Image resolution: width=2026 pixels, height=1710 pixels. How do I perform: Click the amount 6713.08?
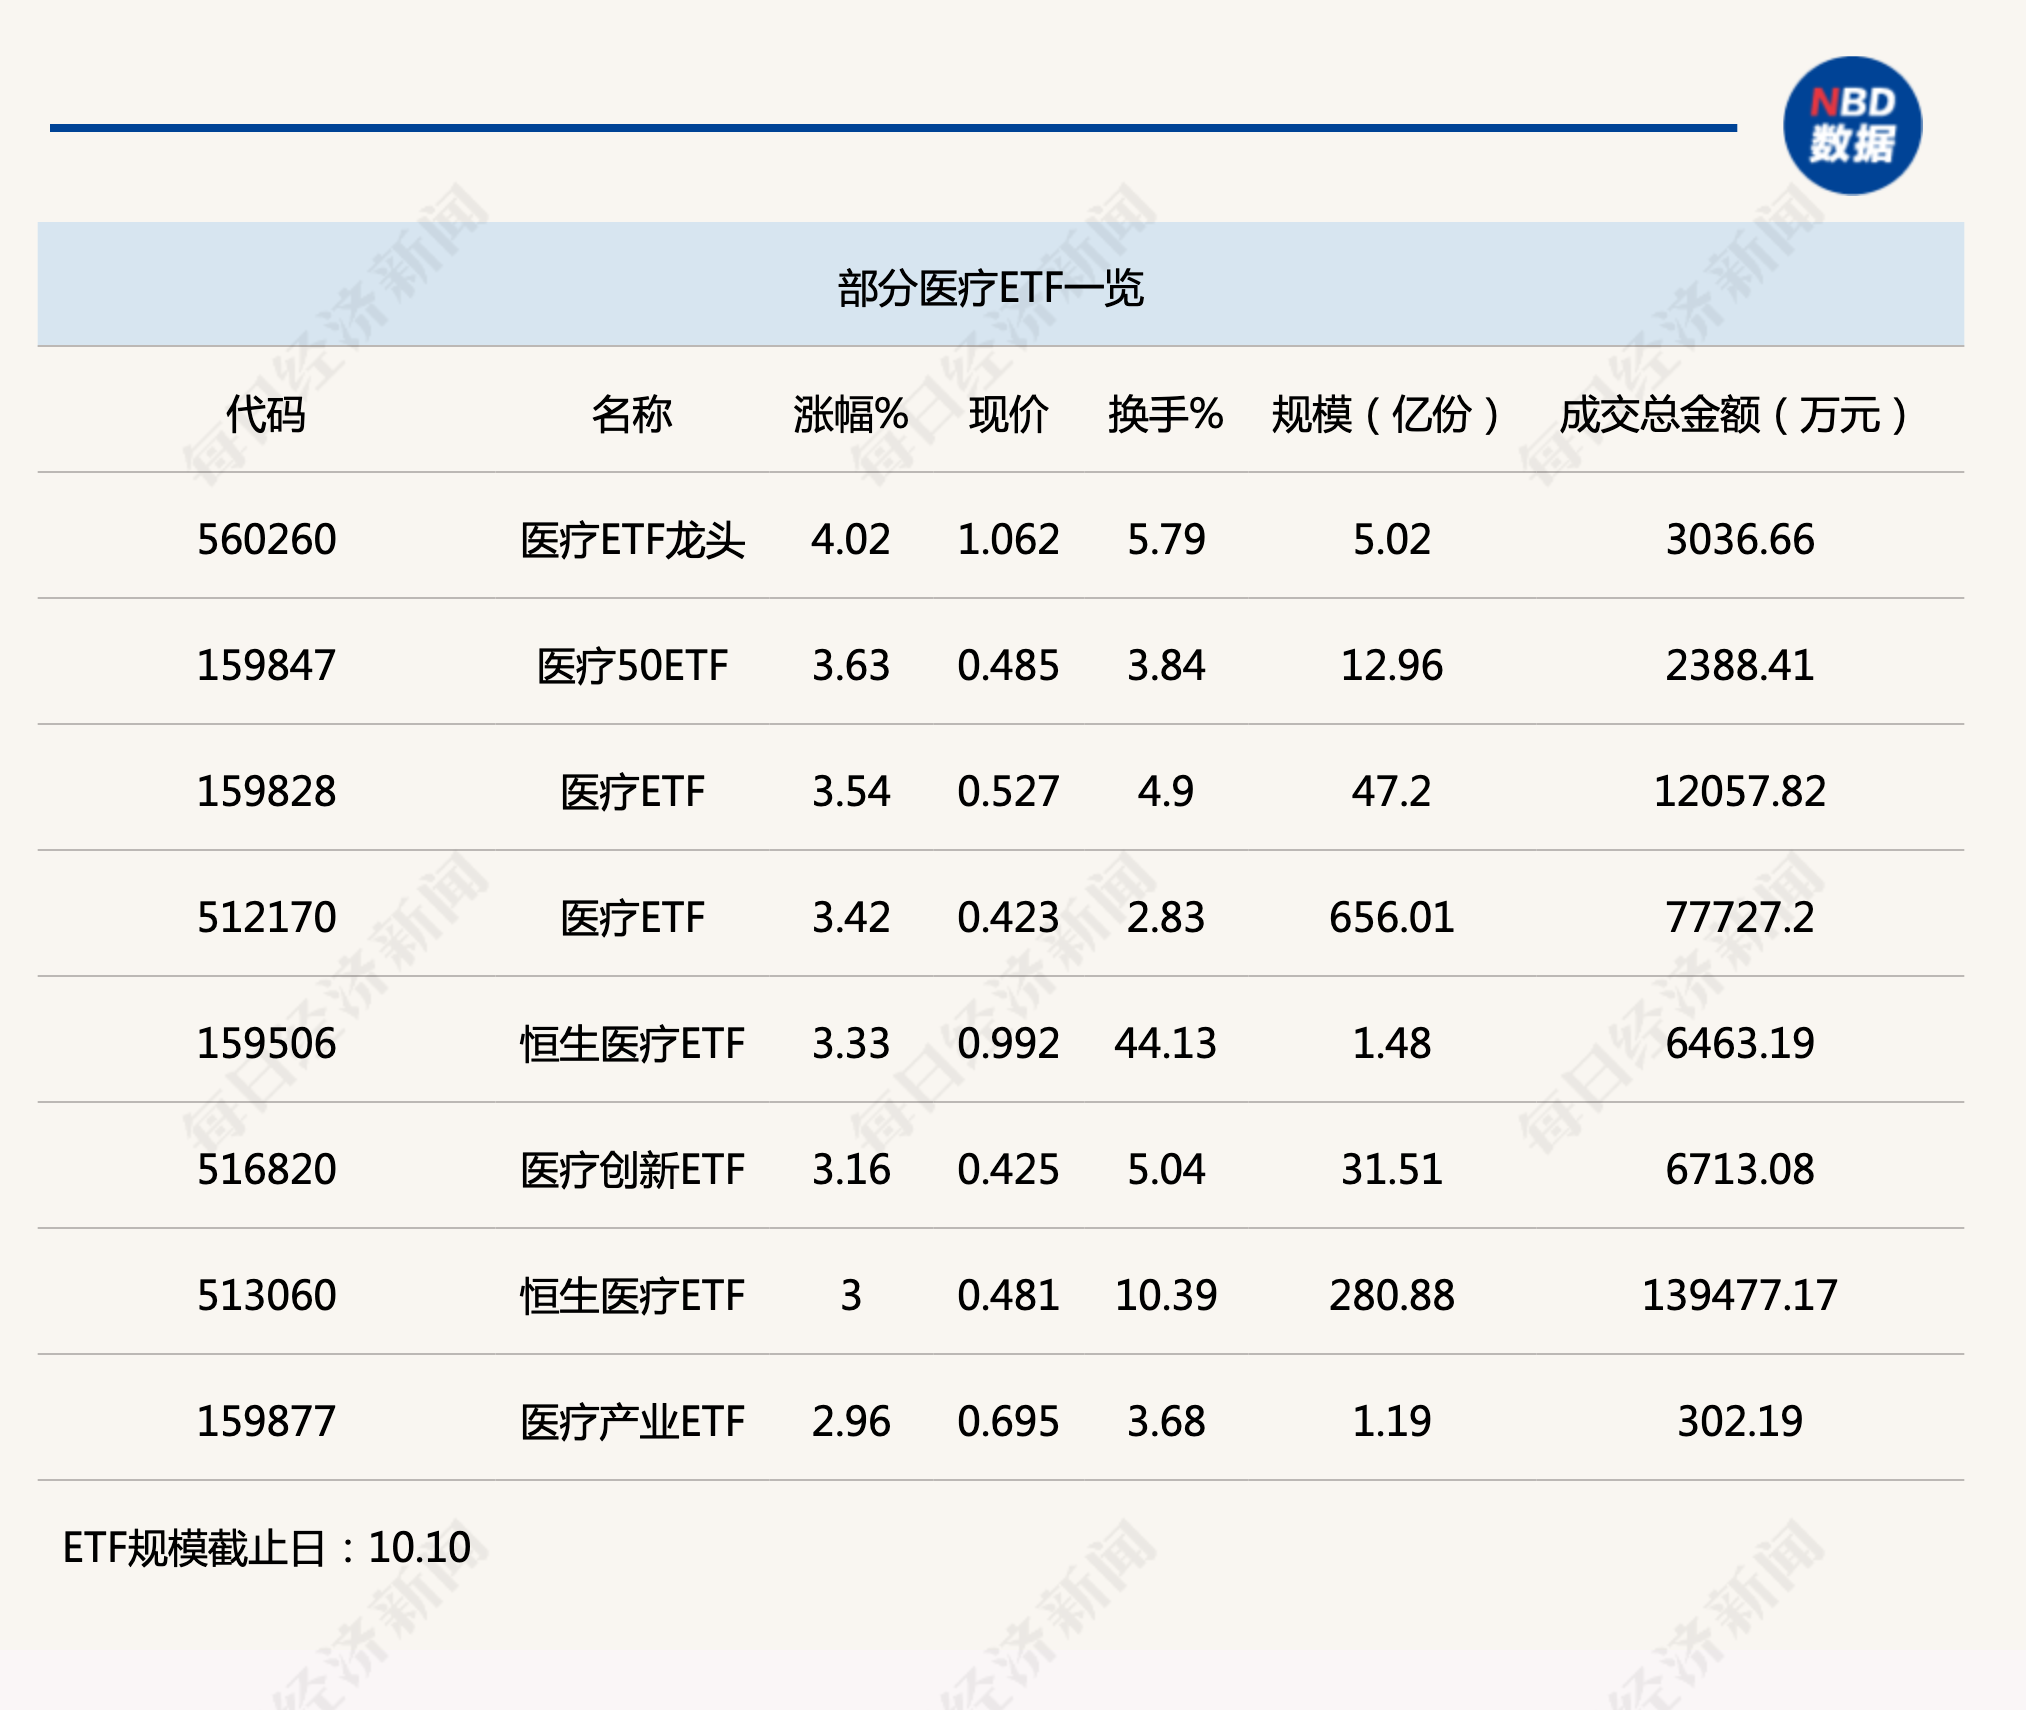click(x=1739, y=1170)
